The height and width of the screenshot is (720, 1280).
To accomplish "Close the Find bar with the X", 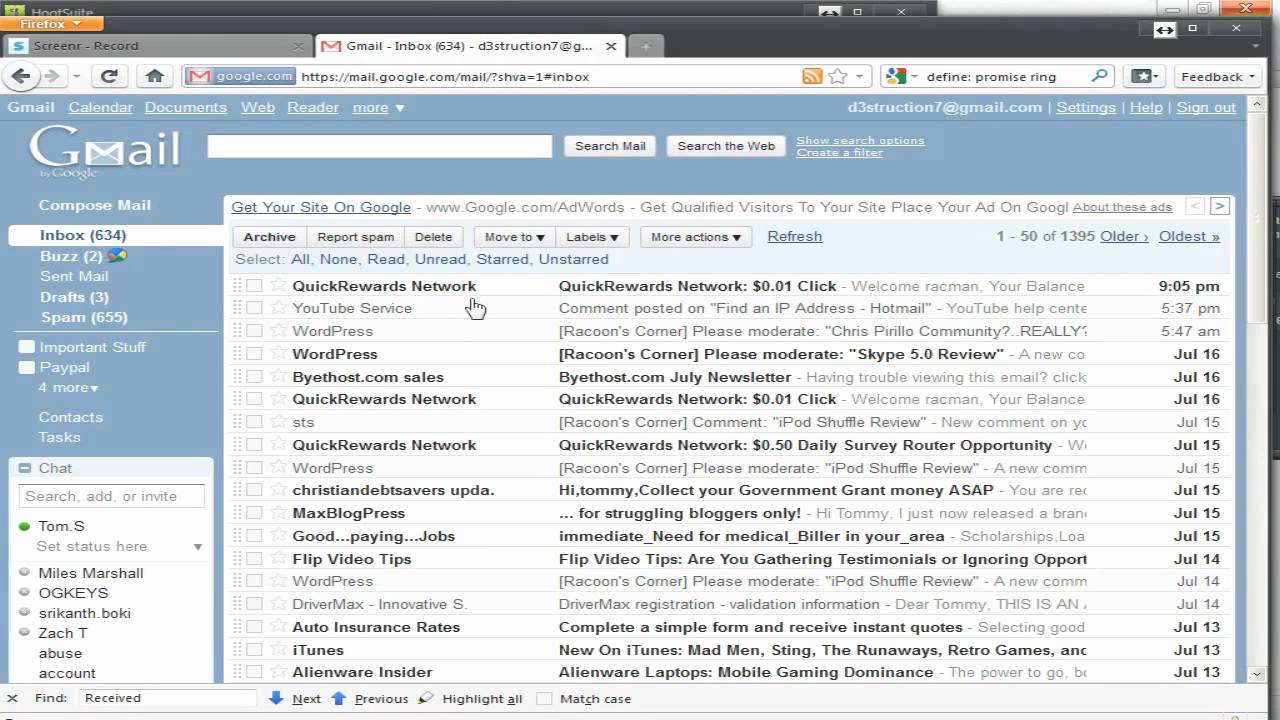I will (12, 698).
